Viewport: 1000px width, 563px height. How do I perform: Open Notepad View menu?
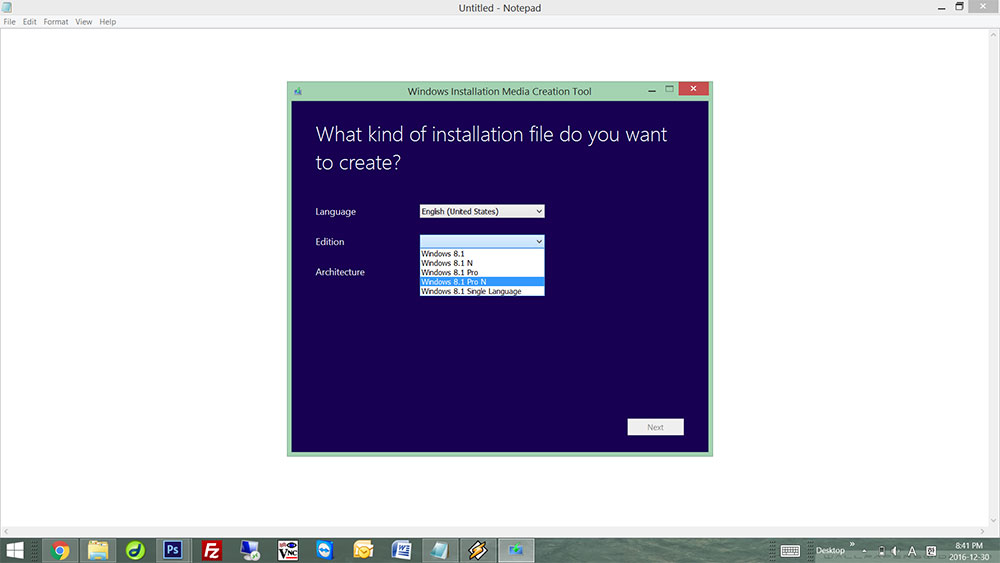coord(84,22)
